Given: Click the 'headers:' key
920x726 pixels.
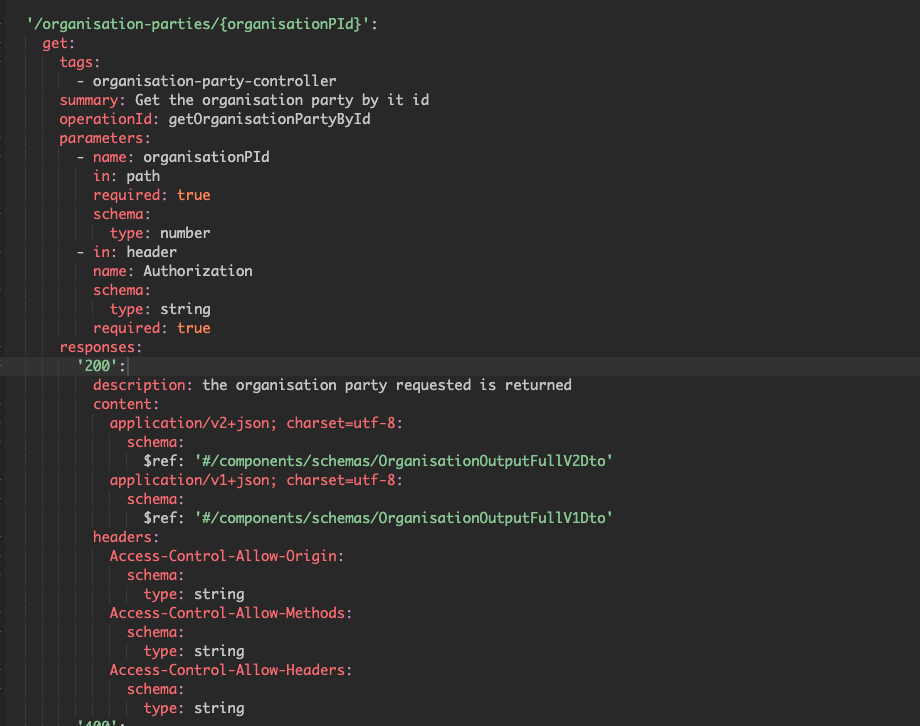Looking at the screenshot, I should (x=126, y=538).
